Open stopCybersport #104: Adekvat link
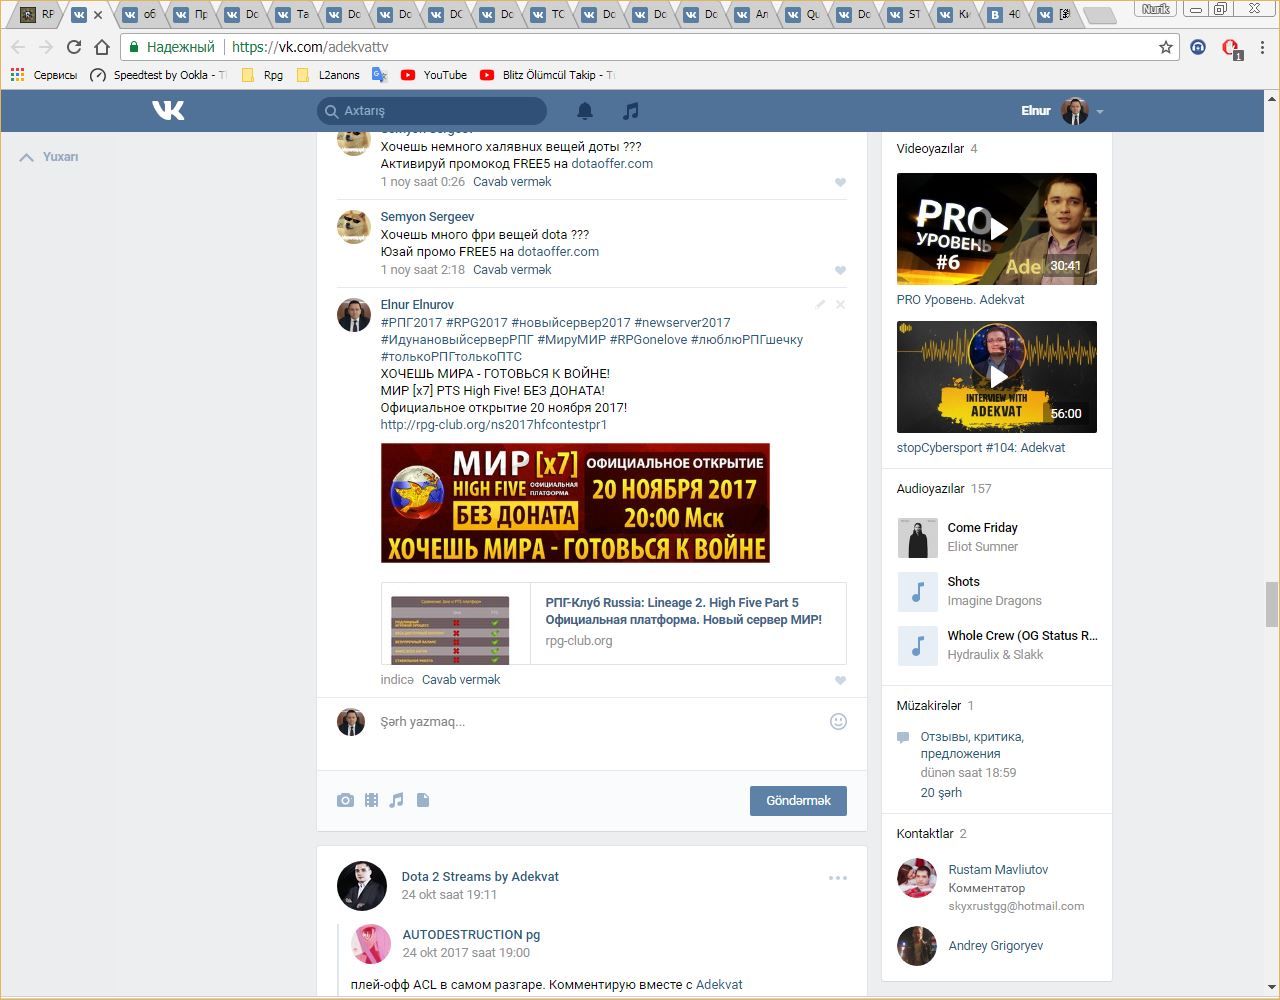The height and width of the screenshot is (1000, 1280). (x=981, y=447)
